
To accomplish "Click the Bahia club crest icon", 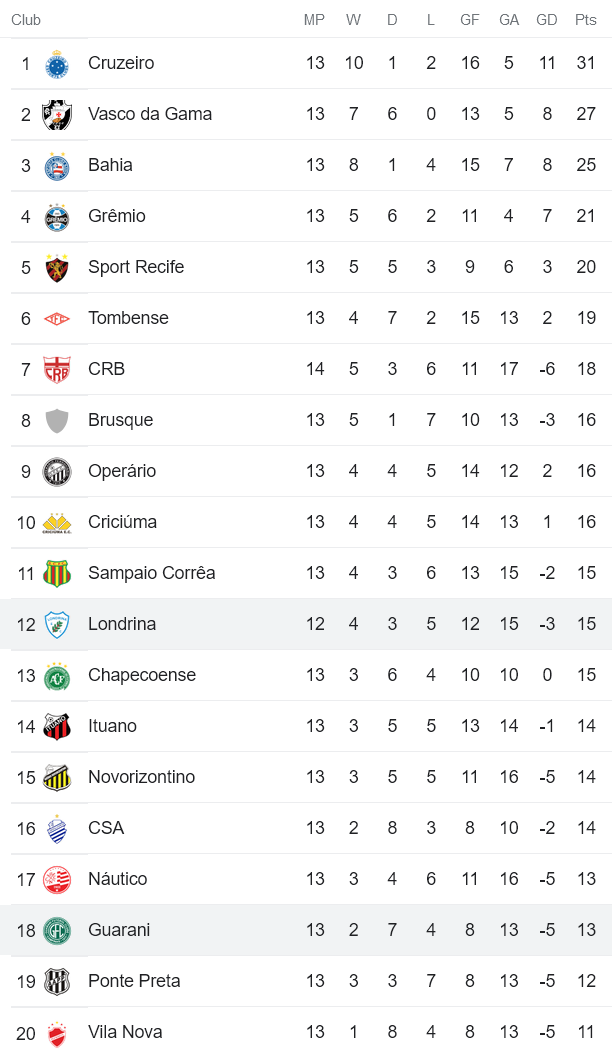I will (x=57, y=166).
